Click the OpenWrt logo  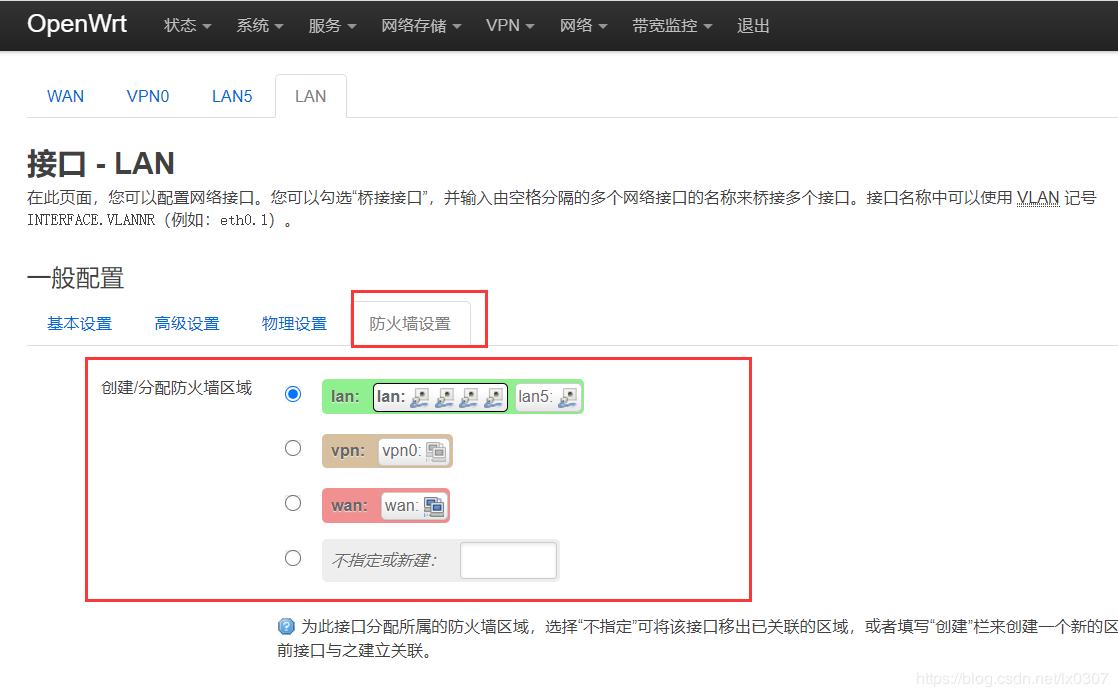(x=76, y=24)
